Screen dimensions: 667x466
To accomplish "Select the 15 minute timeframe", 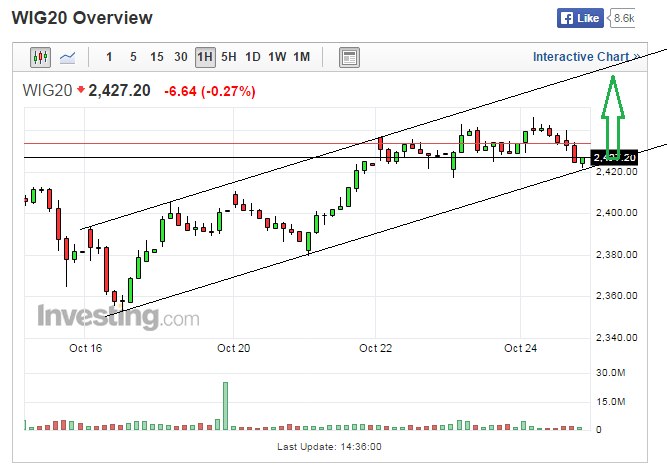I will pos(157,57).
